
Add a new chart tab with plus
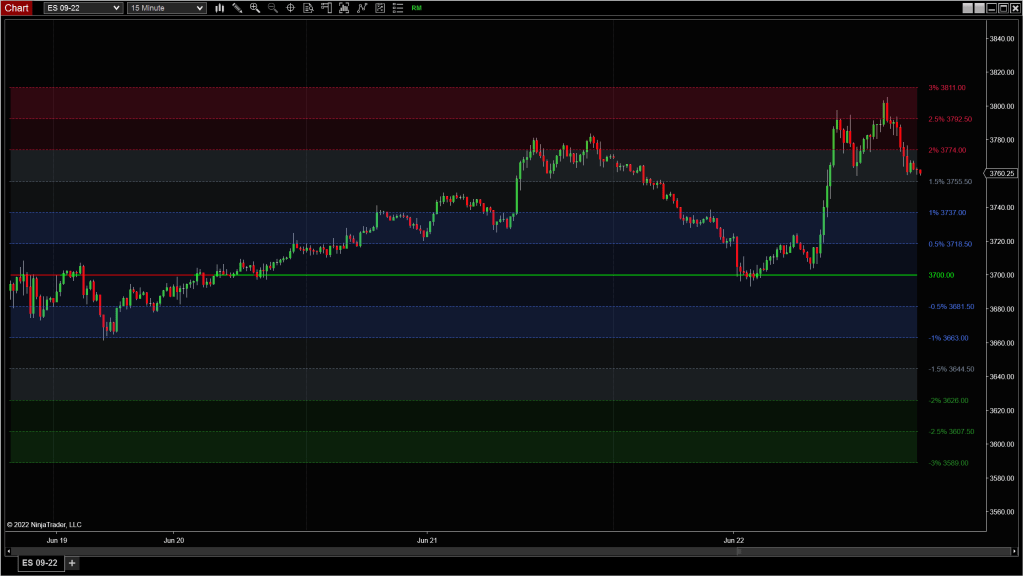pos(72,563)
